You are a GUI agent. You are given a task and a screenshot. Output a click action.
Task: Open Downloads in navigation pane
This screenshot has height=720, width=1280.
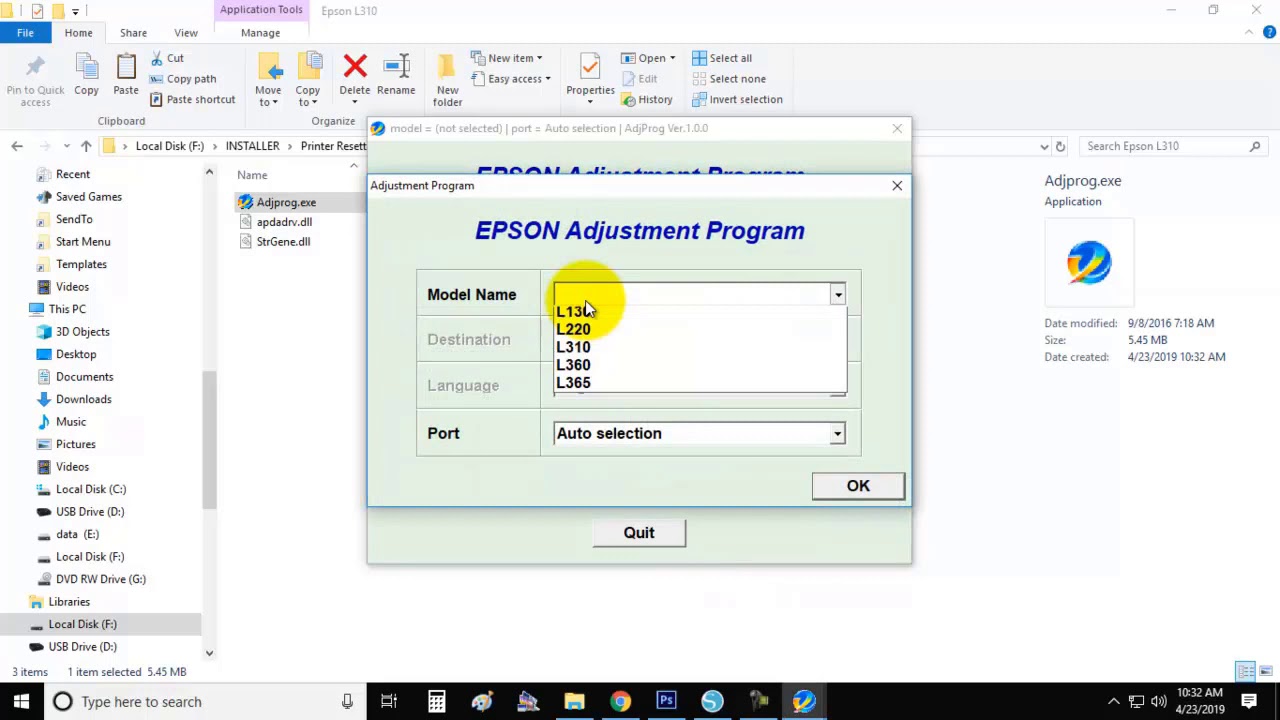84,399
